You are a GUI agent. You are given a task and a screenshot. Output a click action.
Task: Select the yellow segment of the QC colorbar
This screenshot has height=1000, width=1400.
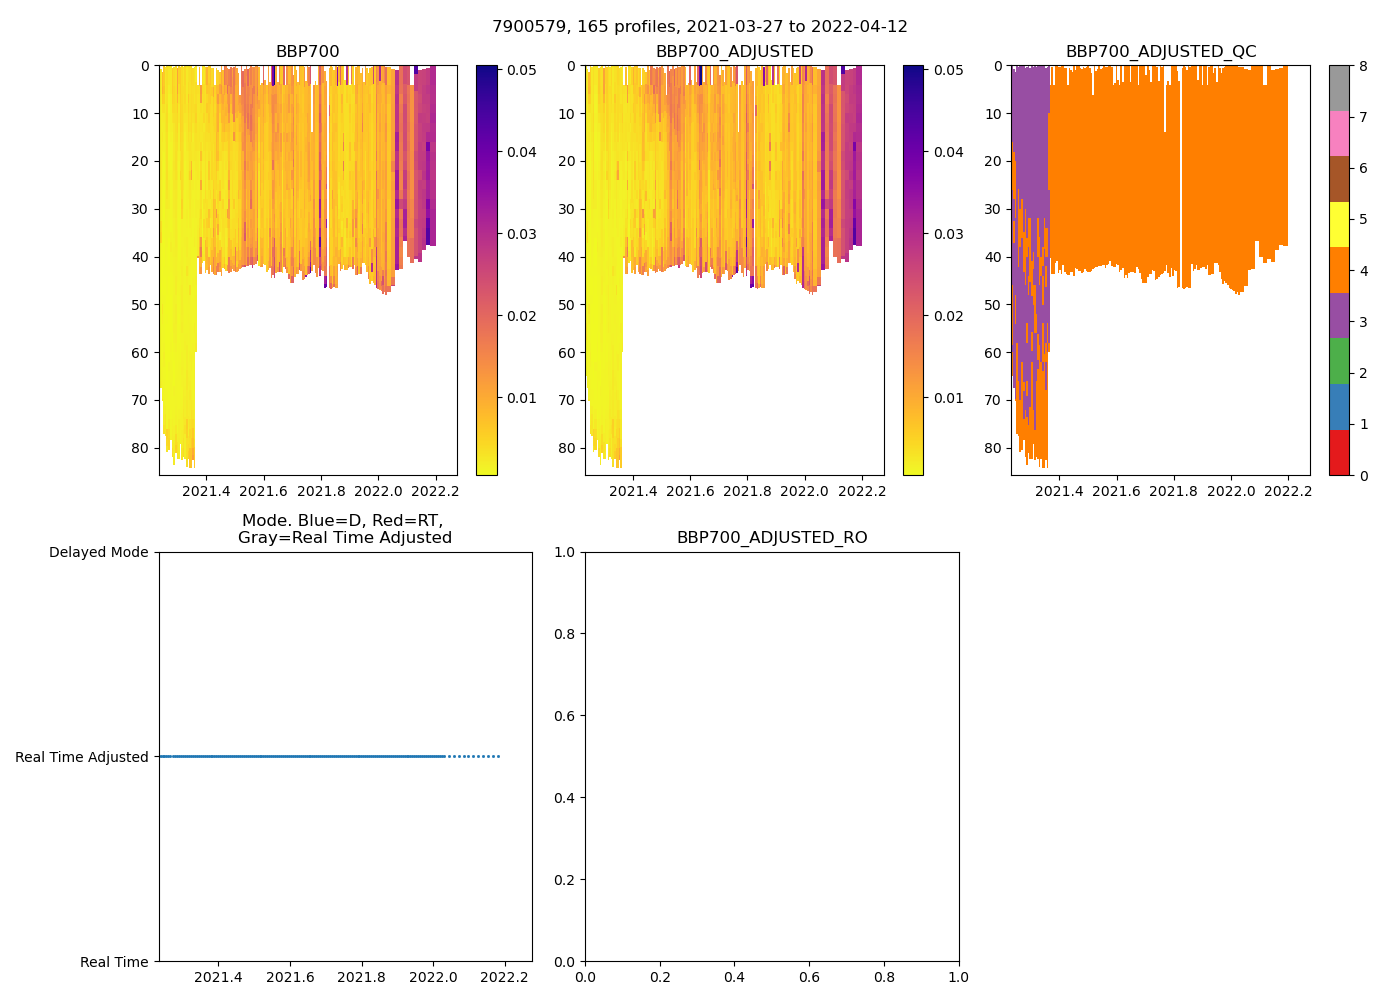coord(1339,224)
